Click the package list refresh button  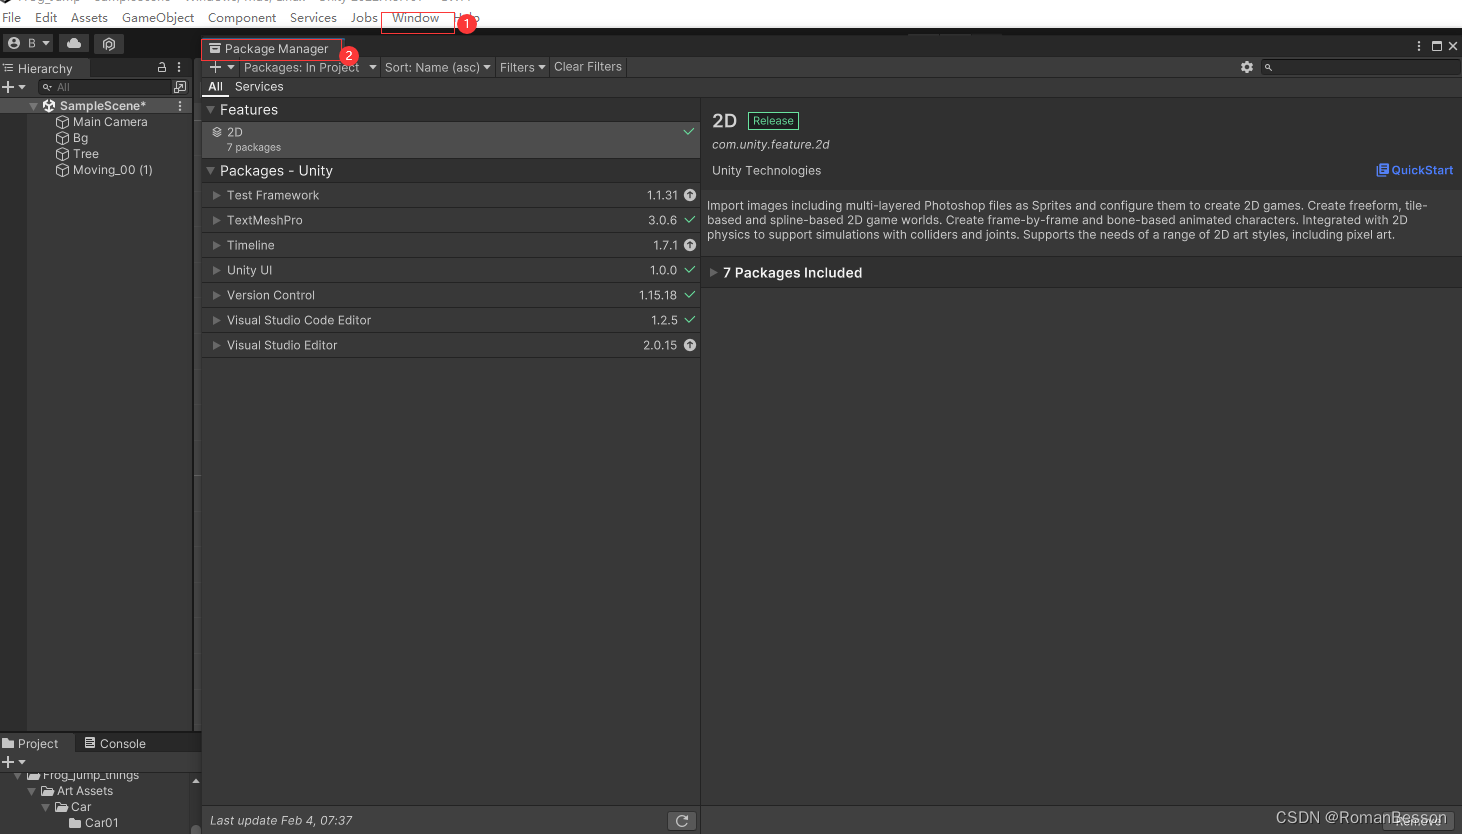pos(682,821)
